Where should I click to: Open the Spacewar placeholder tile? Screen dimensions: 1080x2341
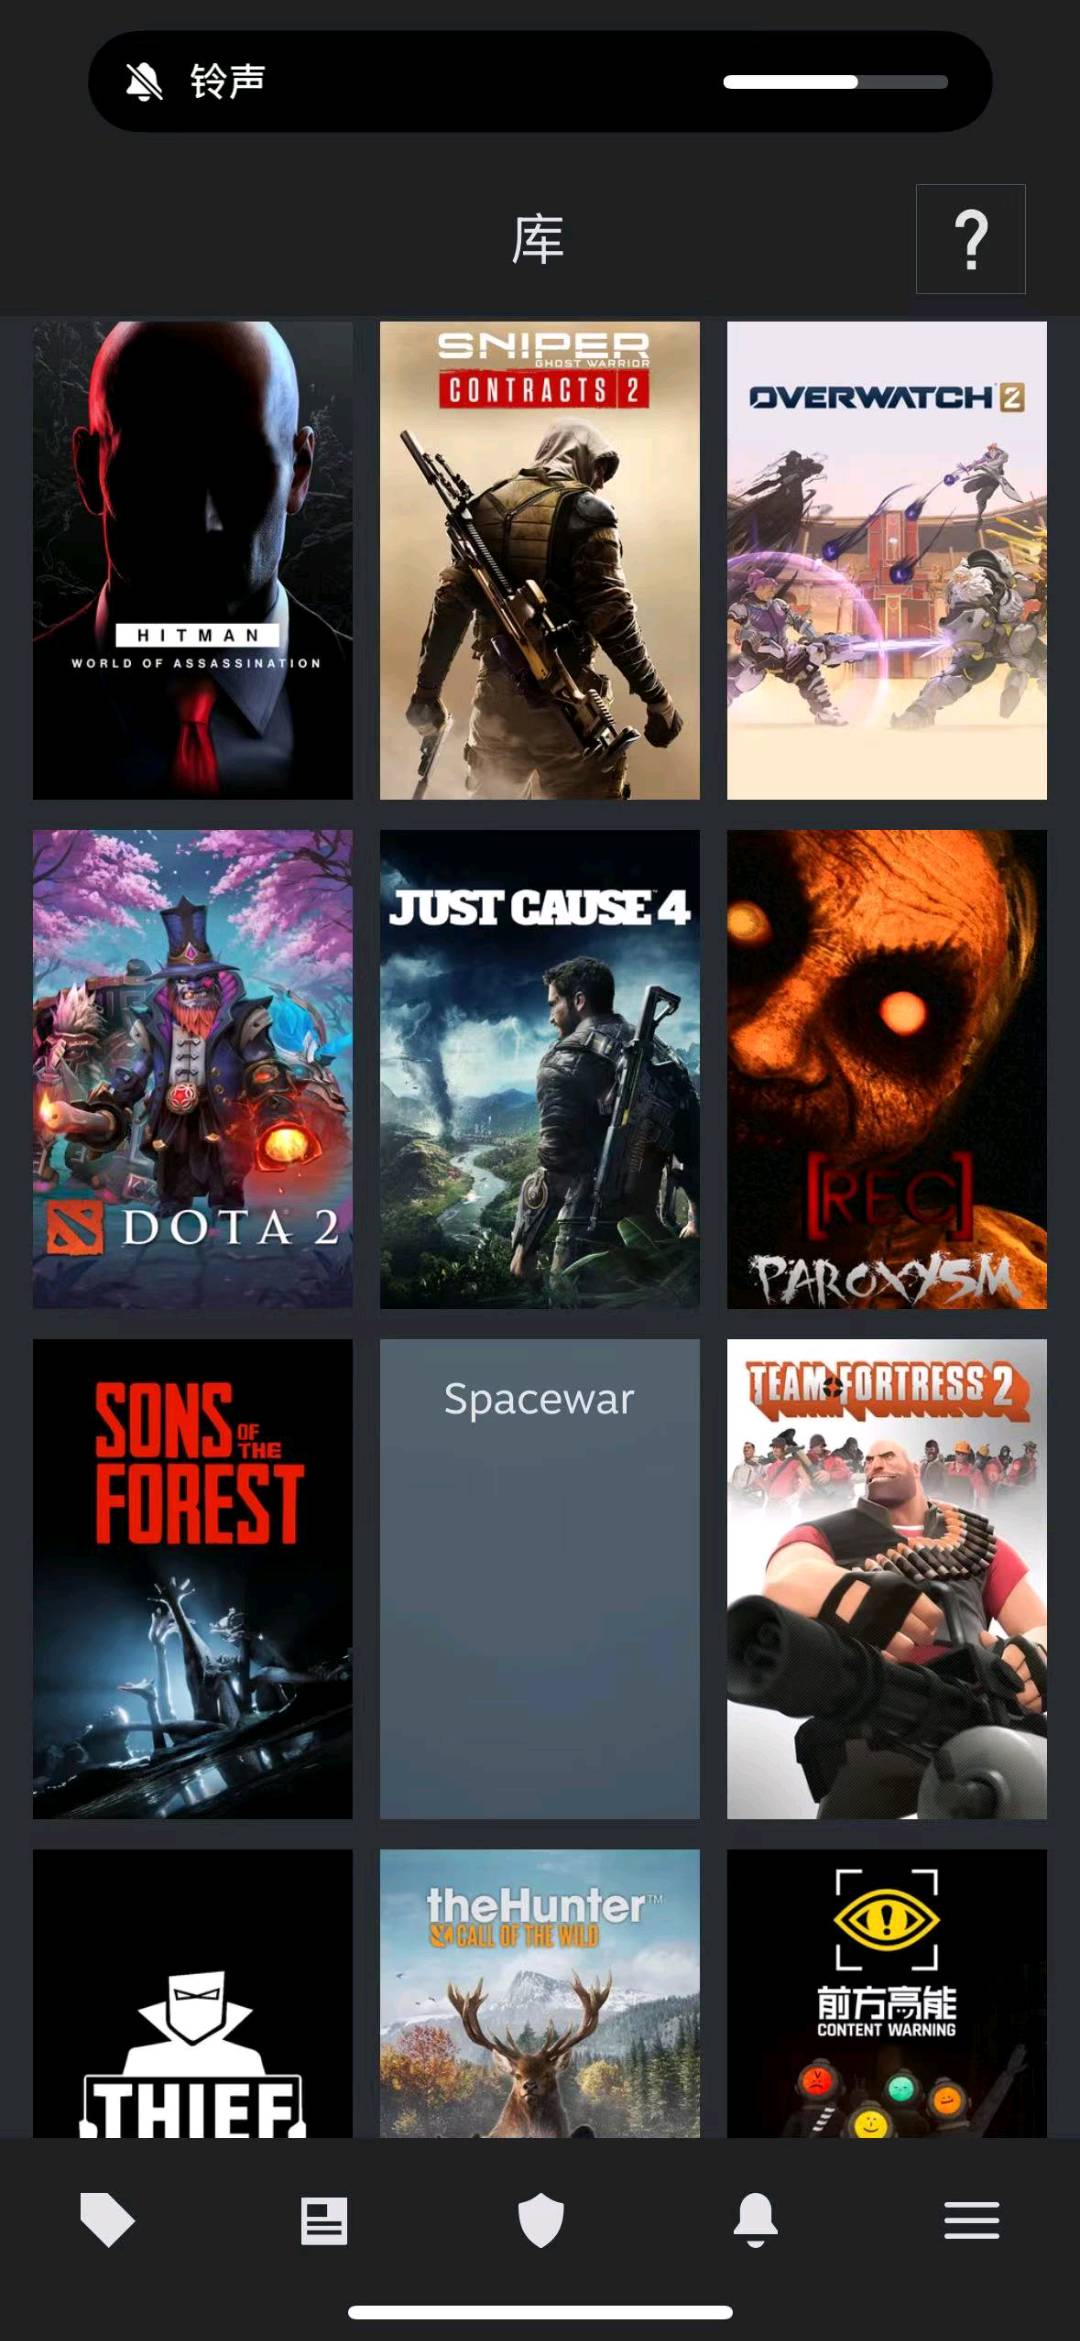tap(540, 1579)
